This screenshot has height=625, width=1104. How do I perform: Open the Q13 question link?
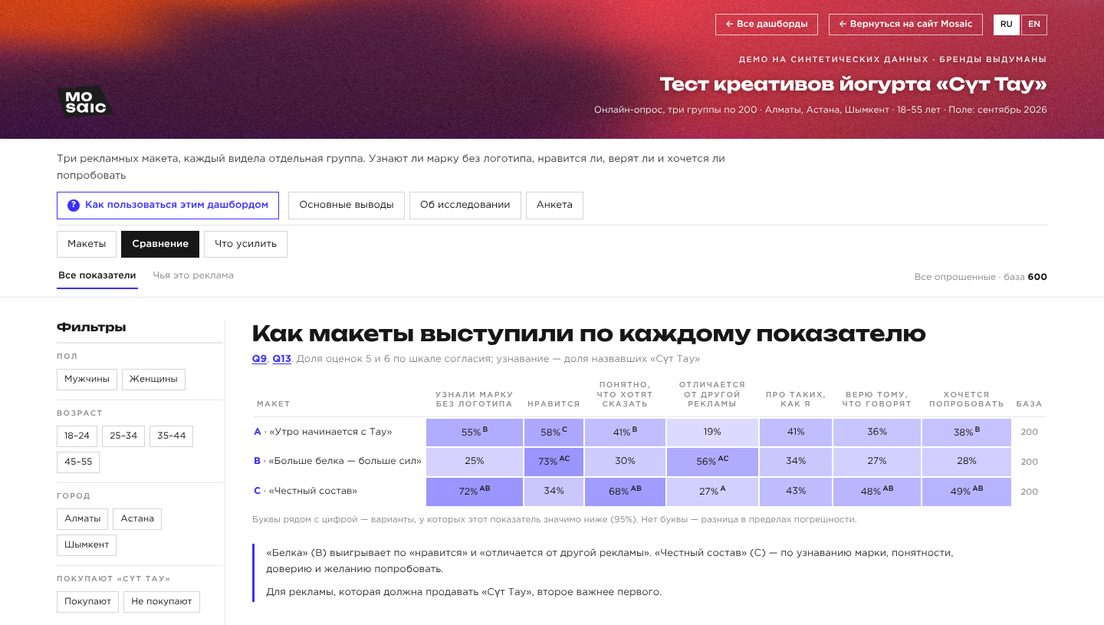[282, 359]
